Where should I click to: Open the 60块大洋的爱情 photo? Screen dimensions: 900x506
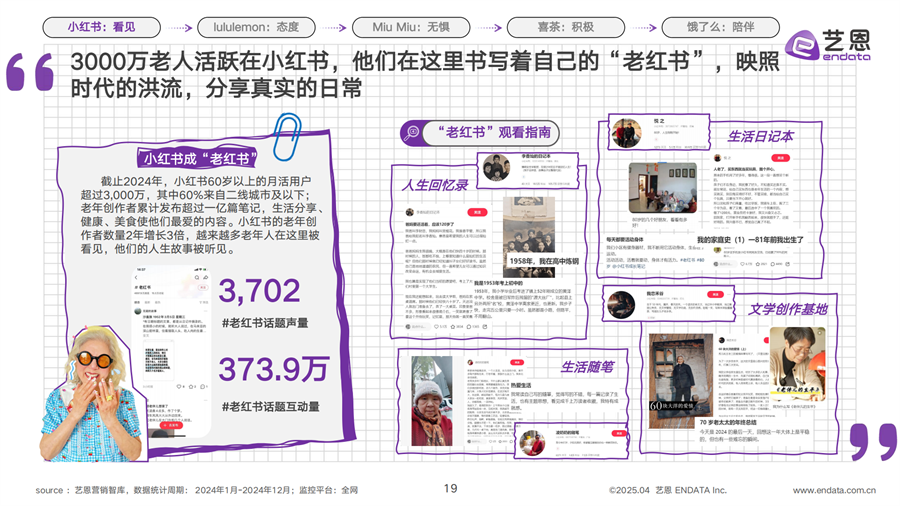tap(680, 381)
